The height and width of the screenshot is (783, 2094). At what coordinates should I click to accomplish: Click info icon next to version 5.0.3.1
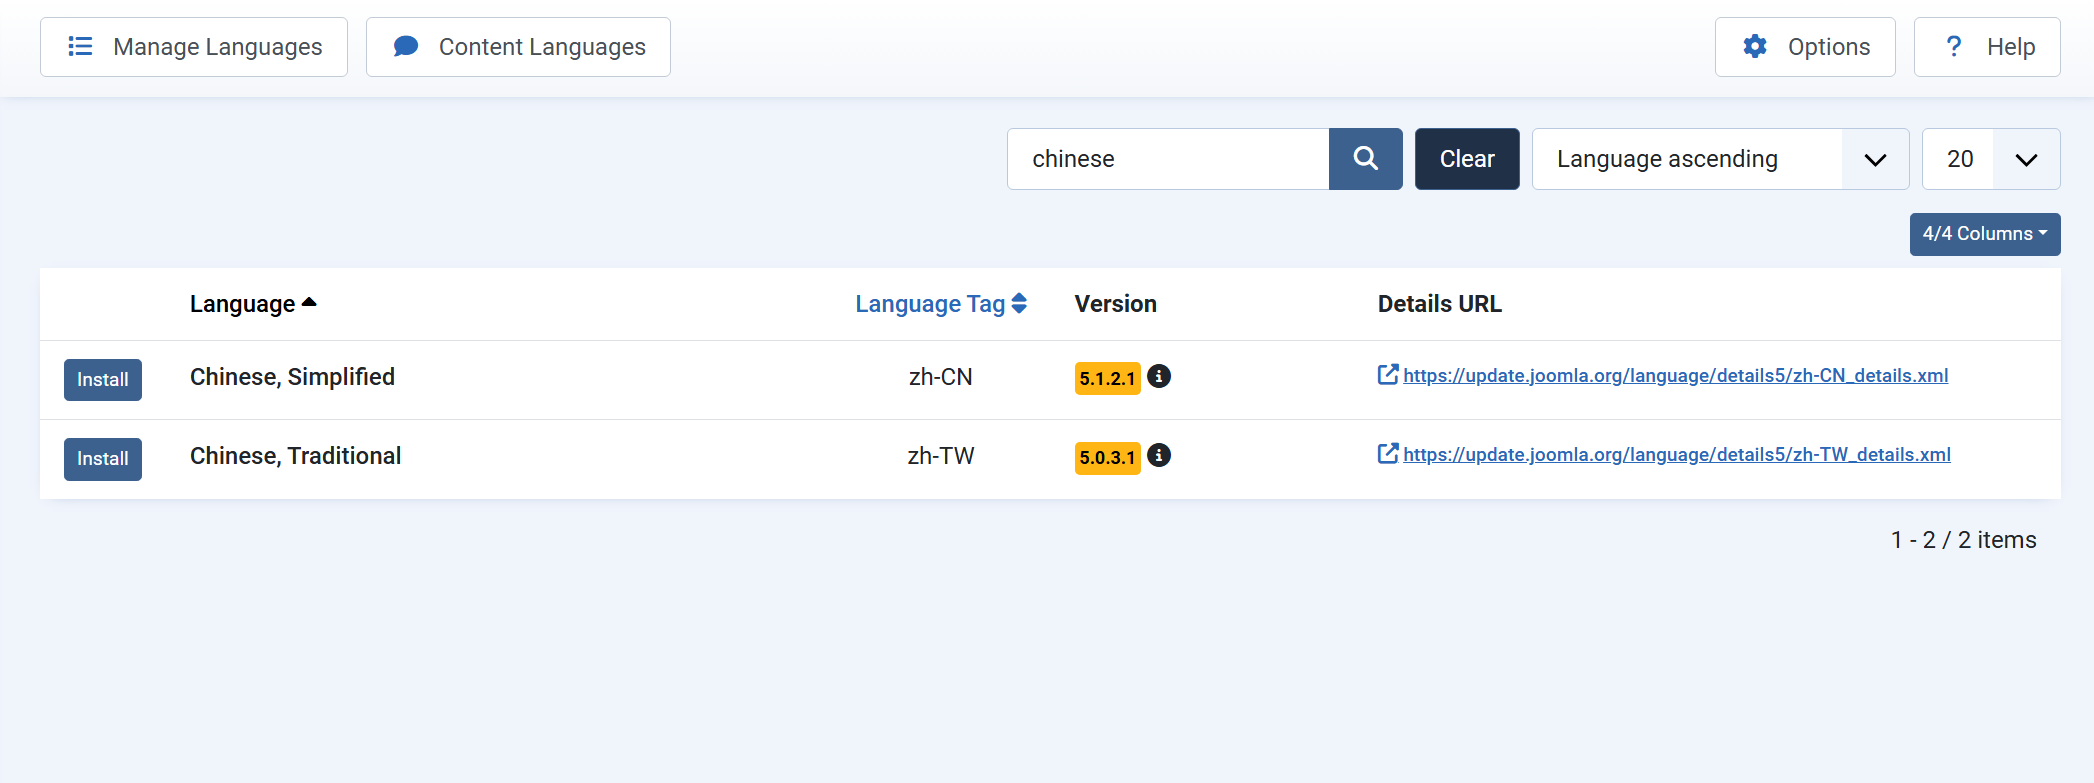tap(1159, 455)
